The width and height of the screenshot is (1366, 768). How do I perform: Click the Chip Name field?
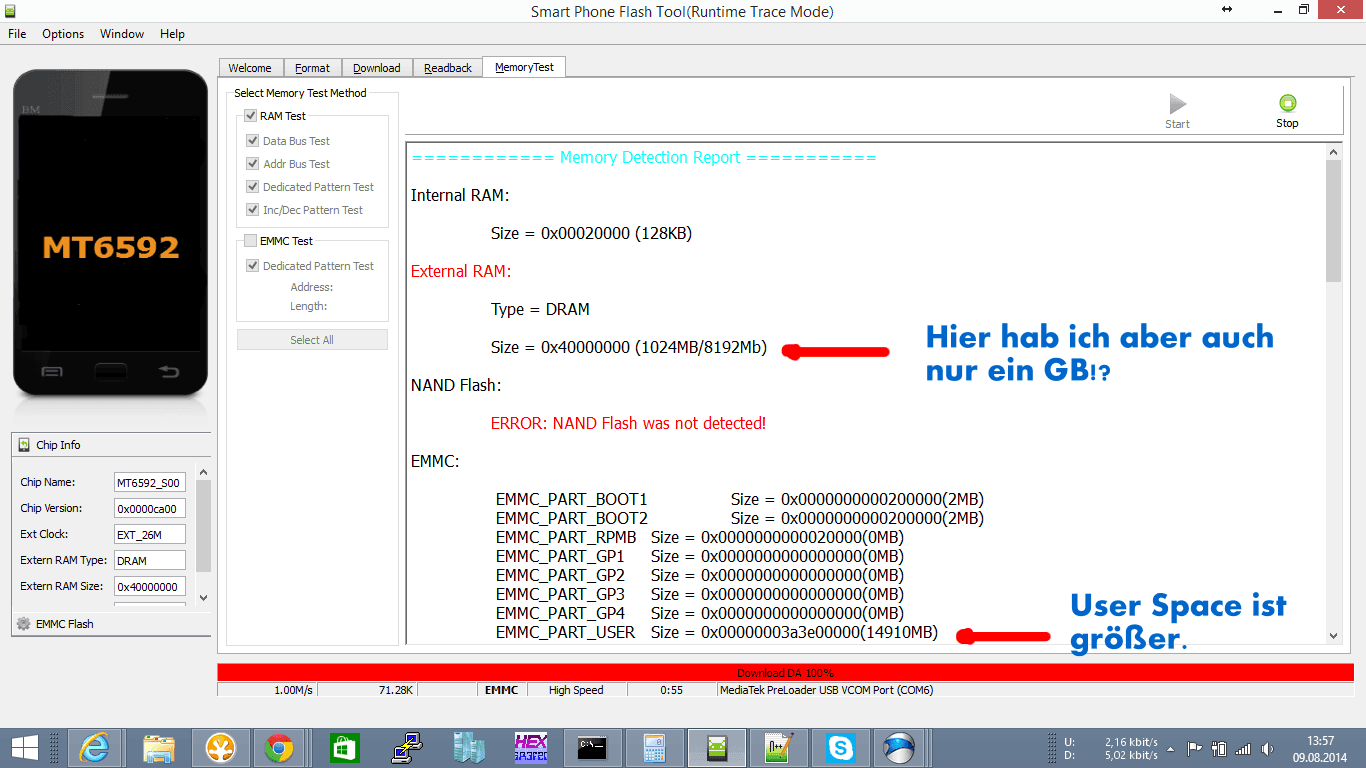[x=149, y=482]
